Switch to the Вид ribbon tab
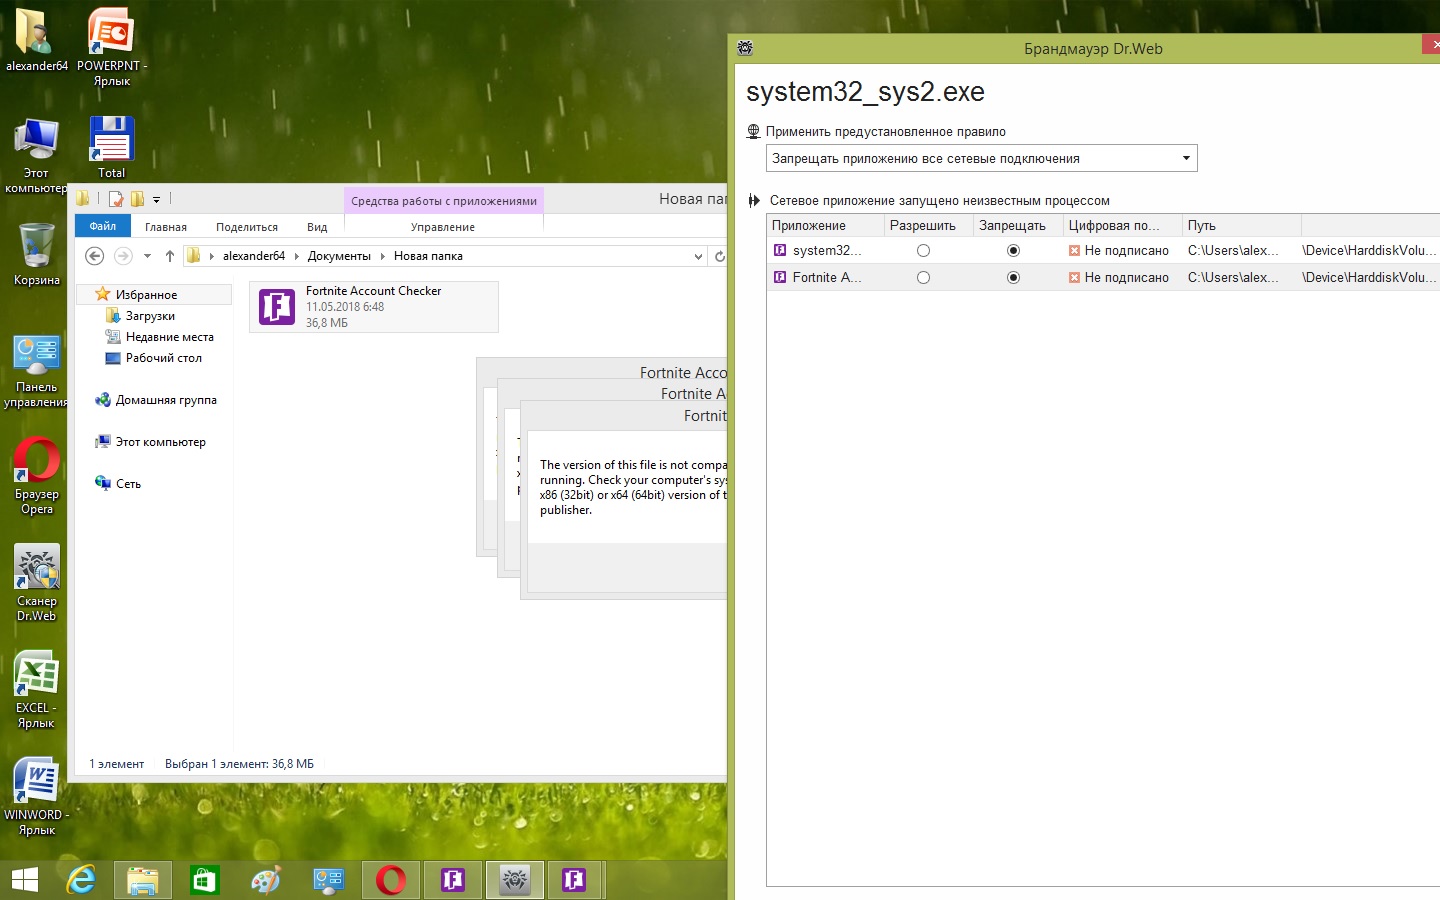Screen dimensions: 1440x900 (317, 227)
